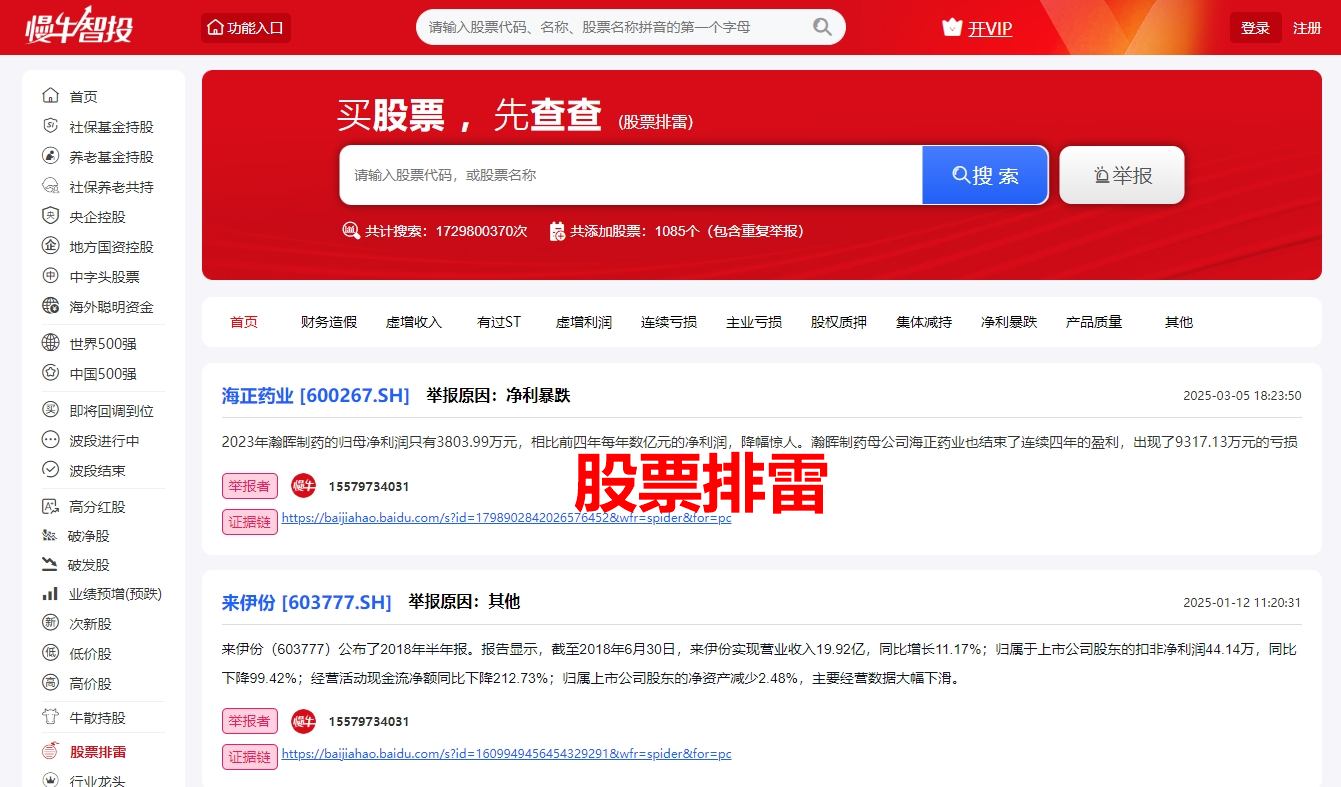Switch to the 虚增利润 tab
This screenshot has height=787, width=1341.
coord(584,322)
